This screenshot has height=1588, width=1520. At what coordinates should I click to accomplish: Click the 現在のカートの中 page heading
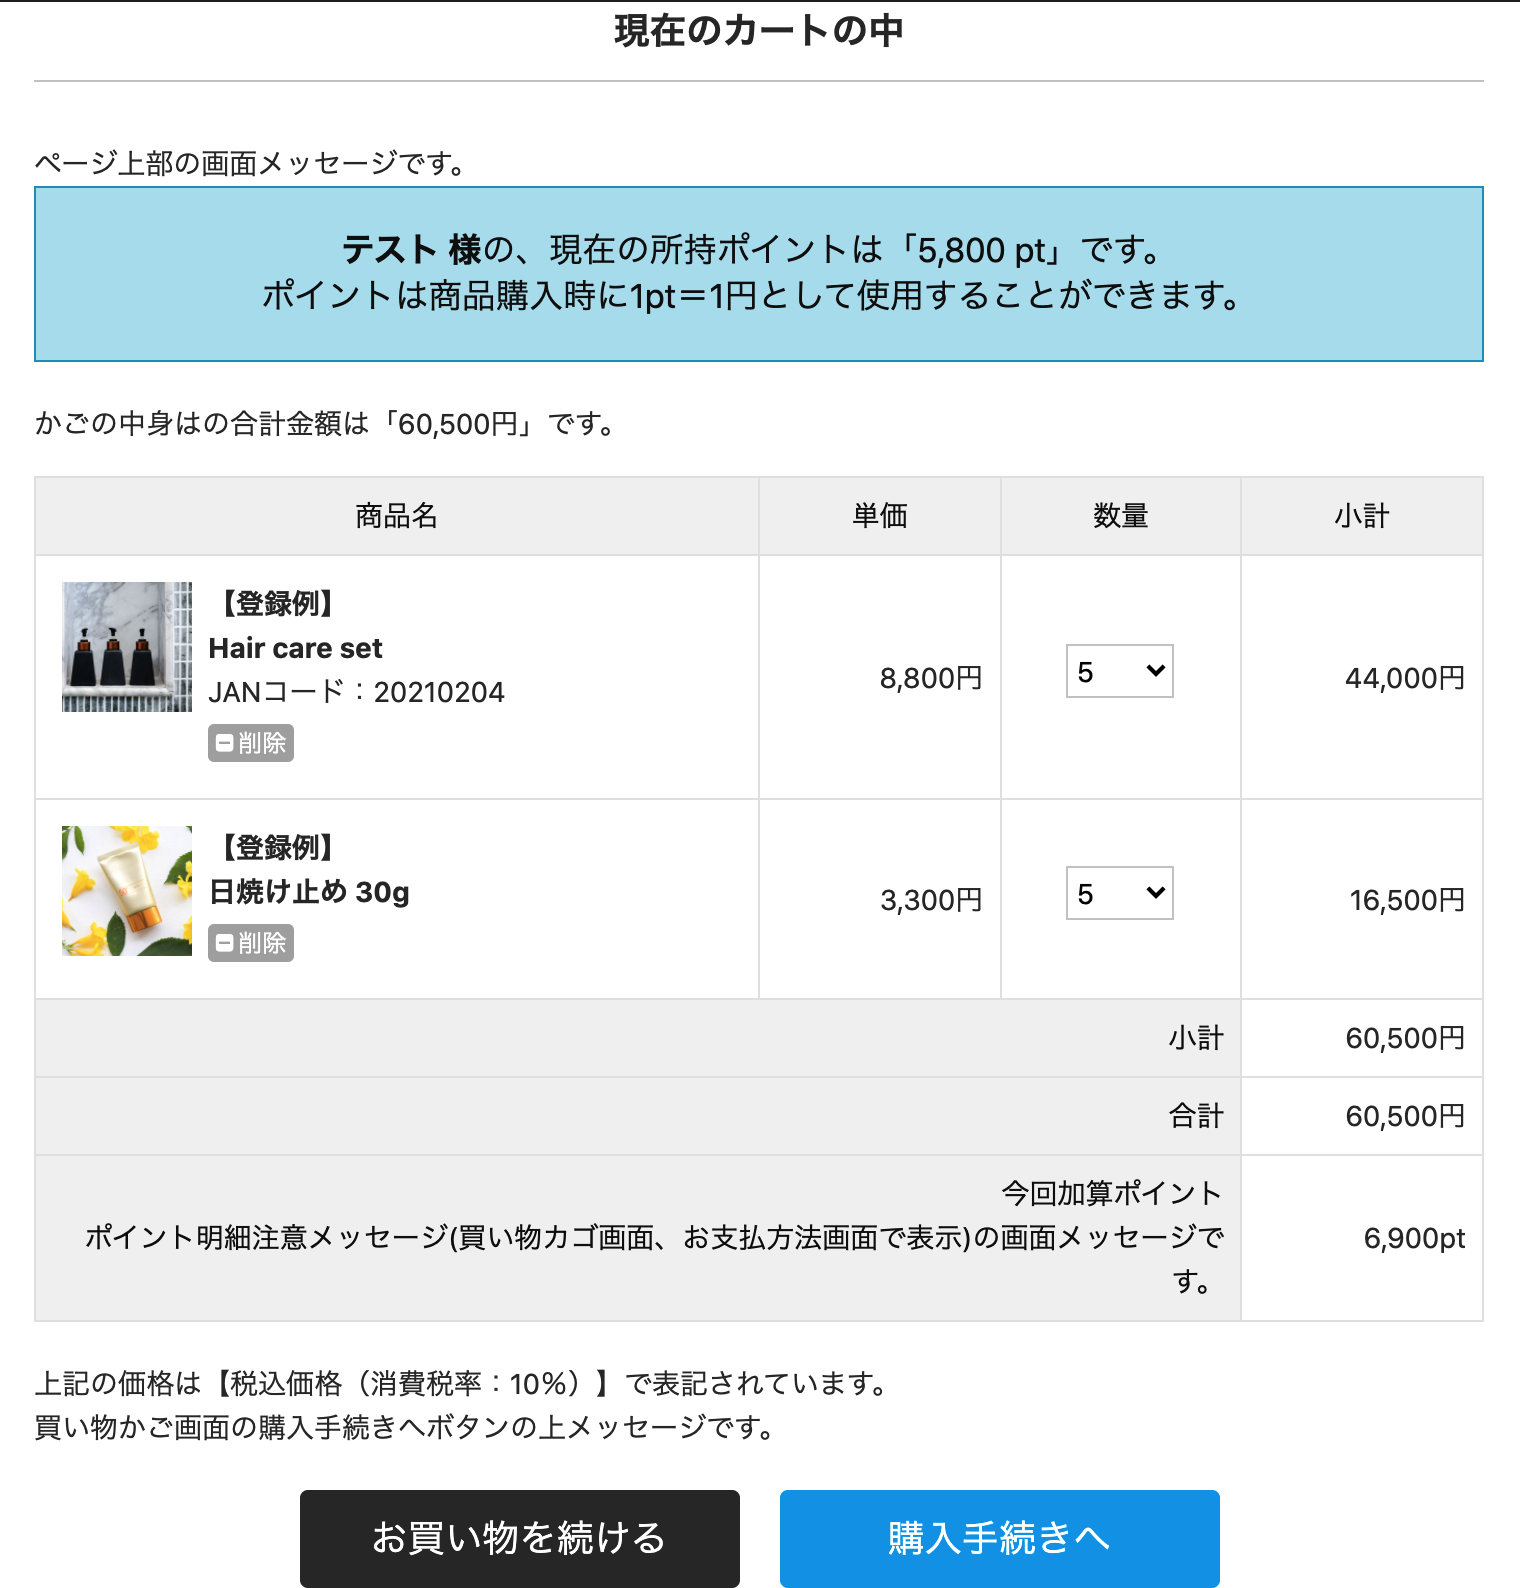click(x=758, y=31)
